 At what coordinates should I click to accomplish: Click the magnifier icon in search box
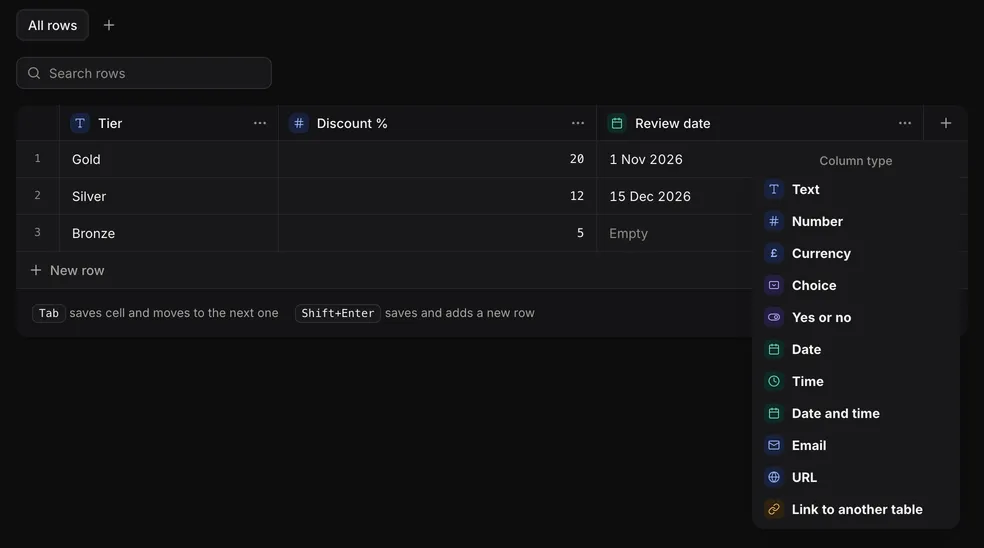click(x=34, y=73)
